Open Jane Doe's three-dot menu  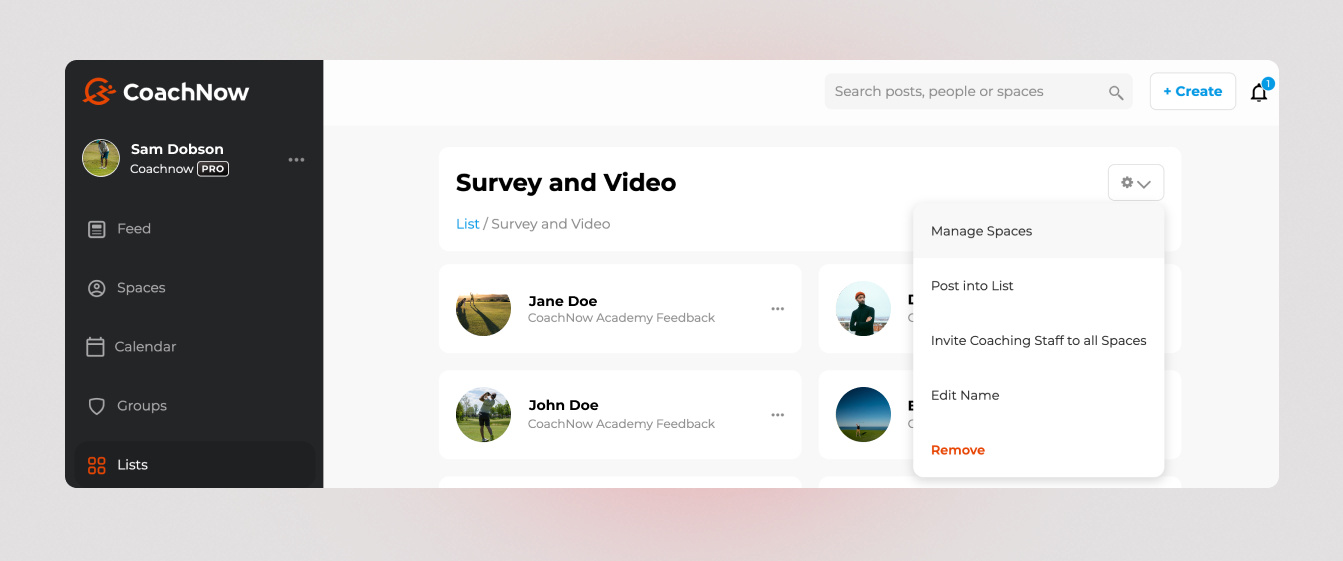coord(777,309)
